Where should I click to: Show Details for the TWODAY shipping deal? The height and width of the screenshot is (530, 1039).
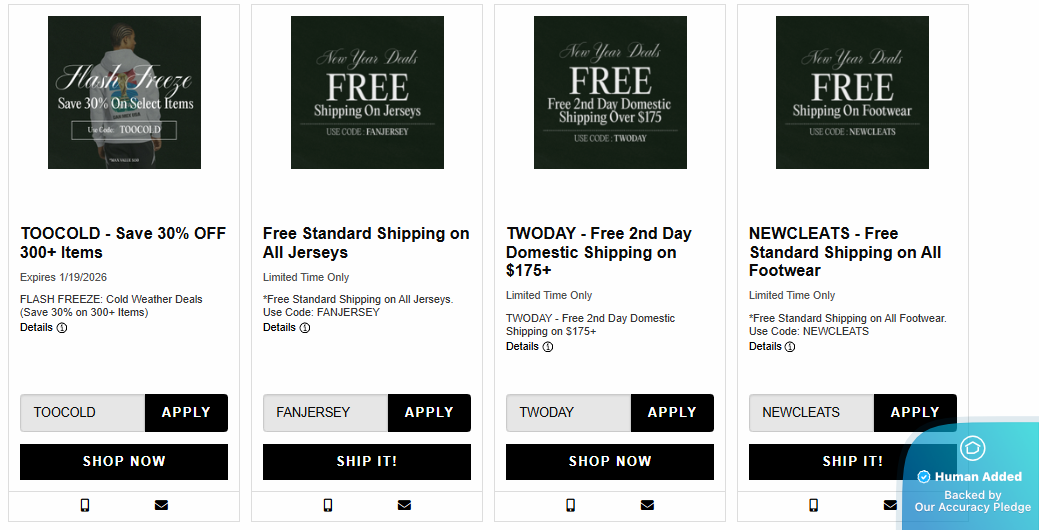pos(529,346)
